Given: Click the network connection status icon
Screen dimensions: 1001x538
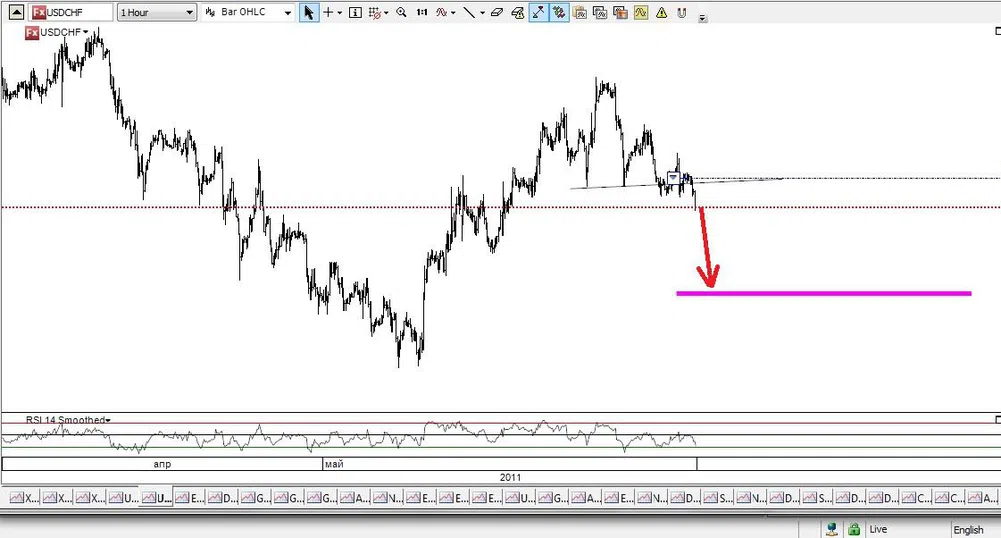Looking at the screenshot, I should coord(831,529).
